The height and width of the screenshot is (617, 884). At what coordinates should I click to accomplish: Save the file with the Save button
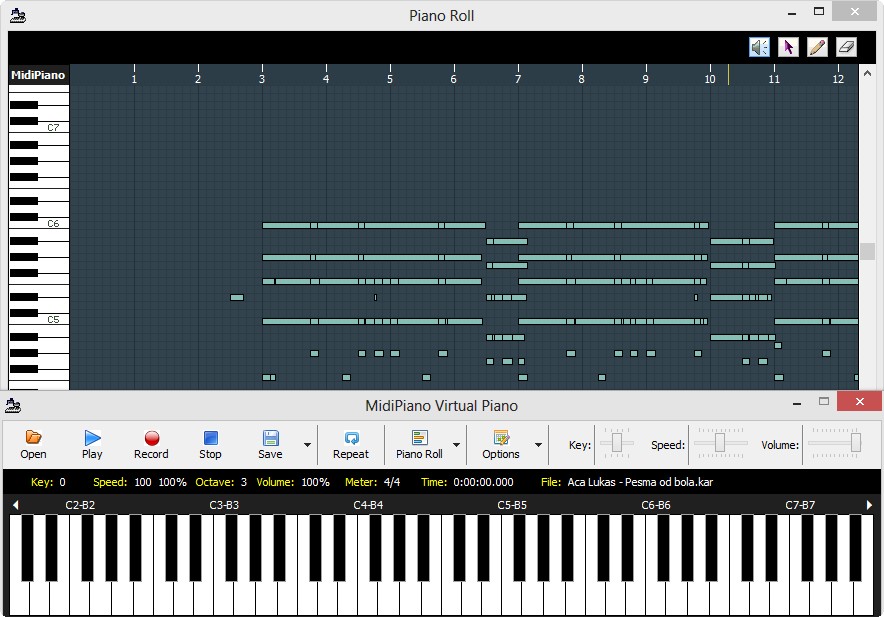(270, 444)
